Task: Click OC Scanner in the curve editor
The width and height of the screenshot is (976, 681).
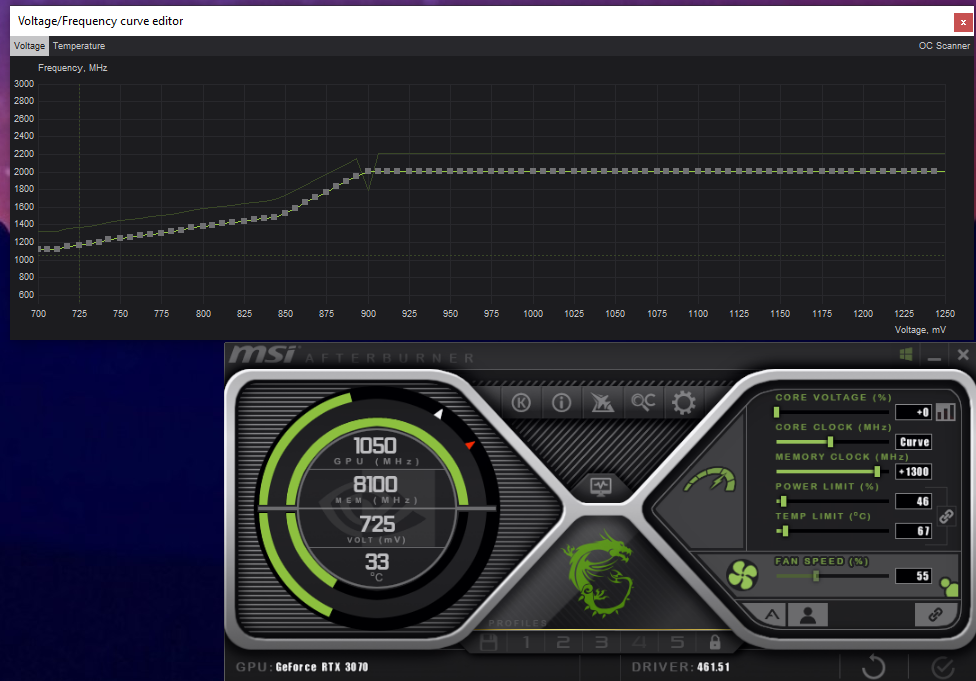Action: pos(944,46)
